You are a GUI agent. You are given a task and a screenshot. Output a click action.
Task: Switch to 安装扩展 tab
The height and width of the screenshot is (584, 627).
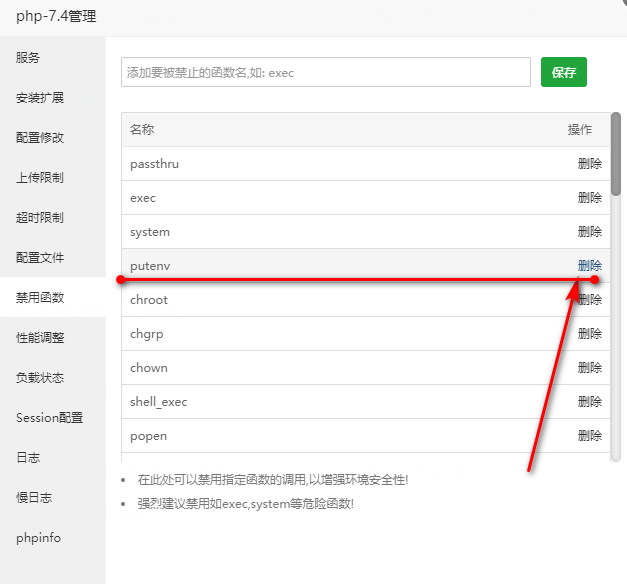click(x=40, y=98)
